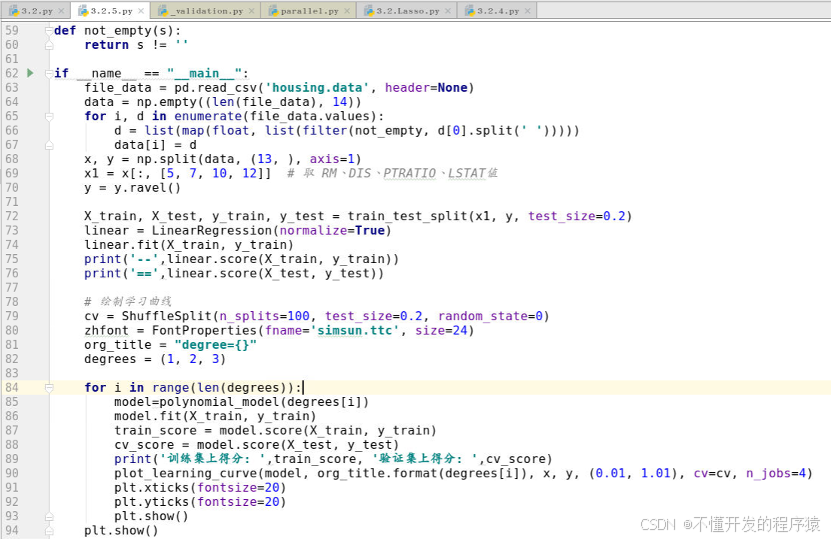Click plt.show() on line 93
This screenshot has width=832, height=540.
[151, 516]
